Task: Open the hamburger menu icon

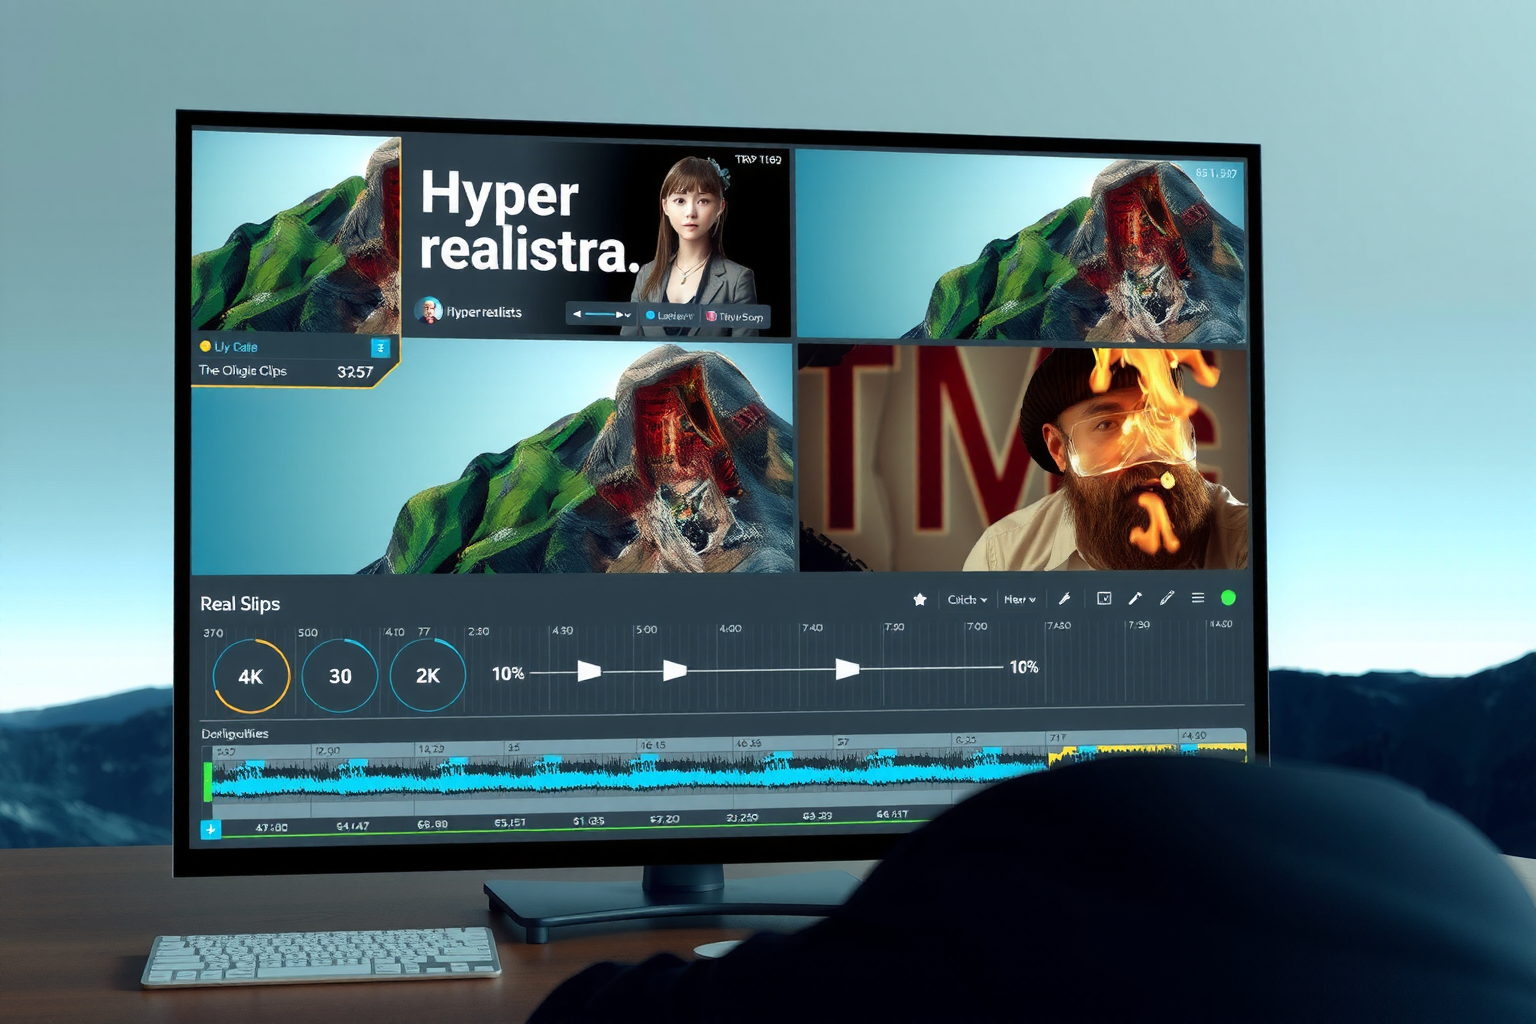Action: [x=1197, y=598]
